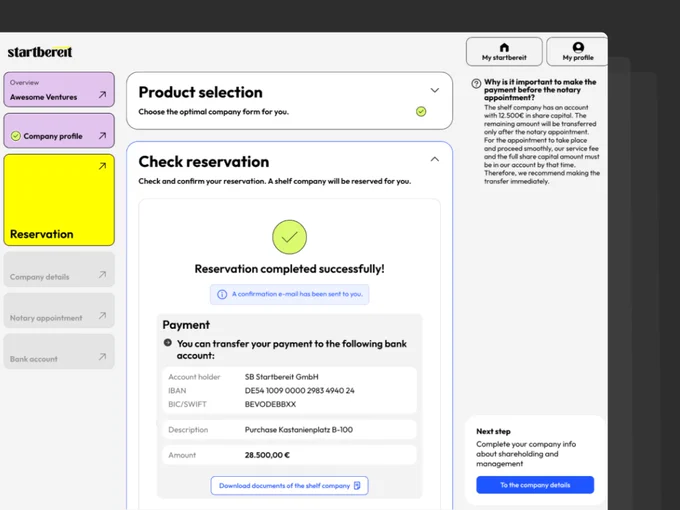This screenshot has width=680, height=510.
Task: Click question mark icon beside payment FAQ
Action: pyautogui.click(x=476, y=83)
